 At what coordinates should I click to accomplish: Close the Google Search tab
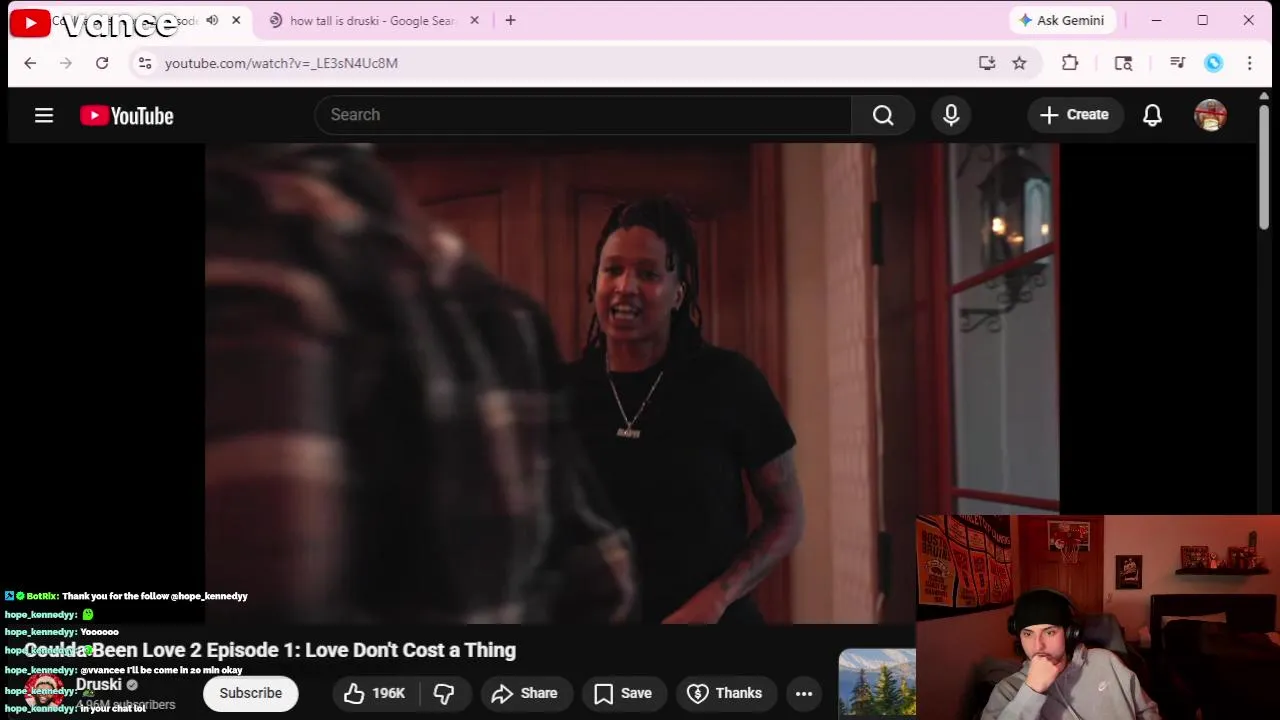[x=475, y=20]
